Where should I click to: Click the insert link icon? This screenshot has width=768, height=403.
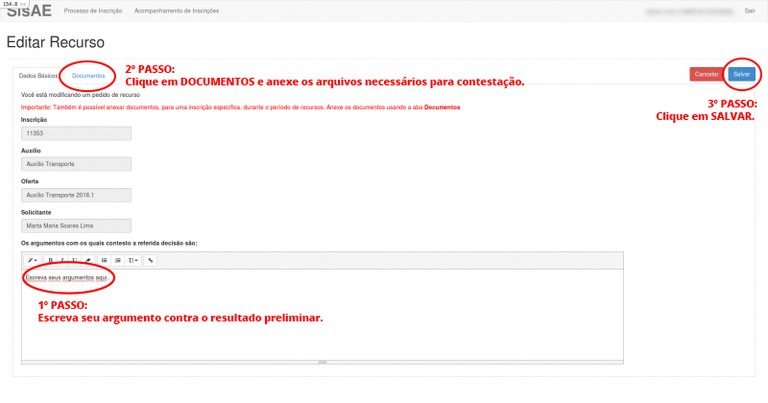tap(151, 260)
